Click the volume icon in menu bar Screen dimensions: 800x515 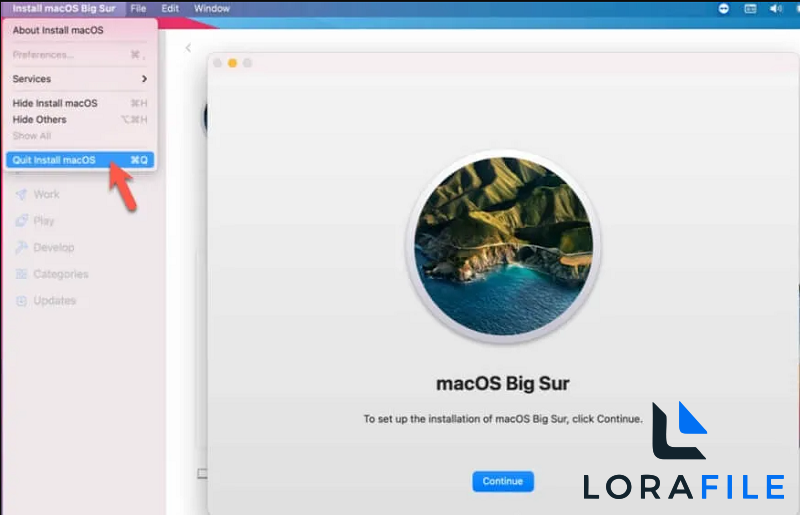coord(776,9)
